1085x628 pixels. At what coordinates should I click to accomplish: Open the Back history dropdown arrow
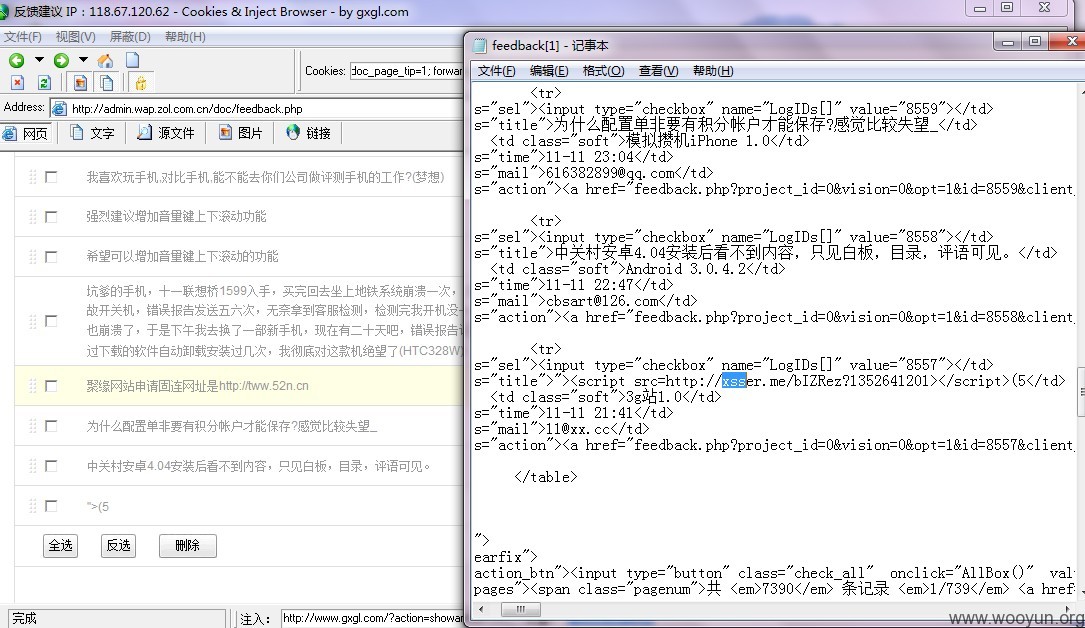tap(39, 59)
